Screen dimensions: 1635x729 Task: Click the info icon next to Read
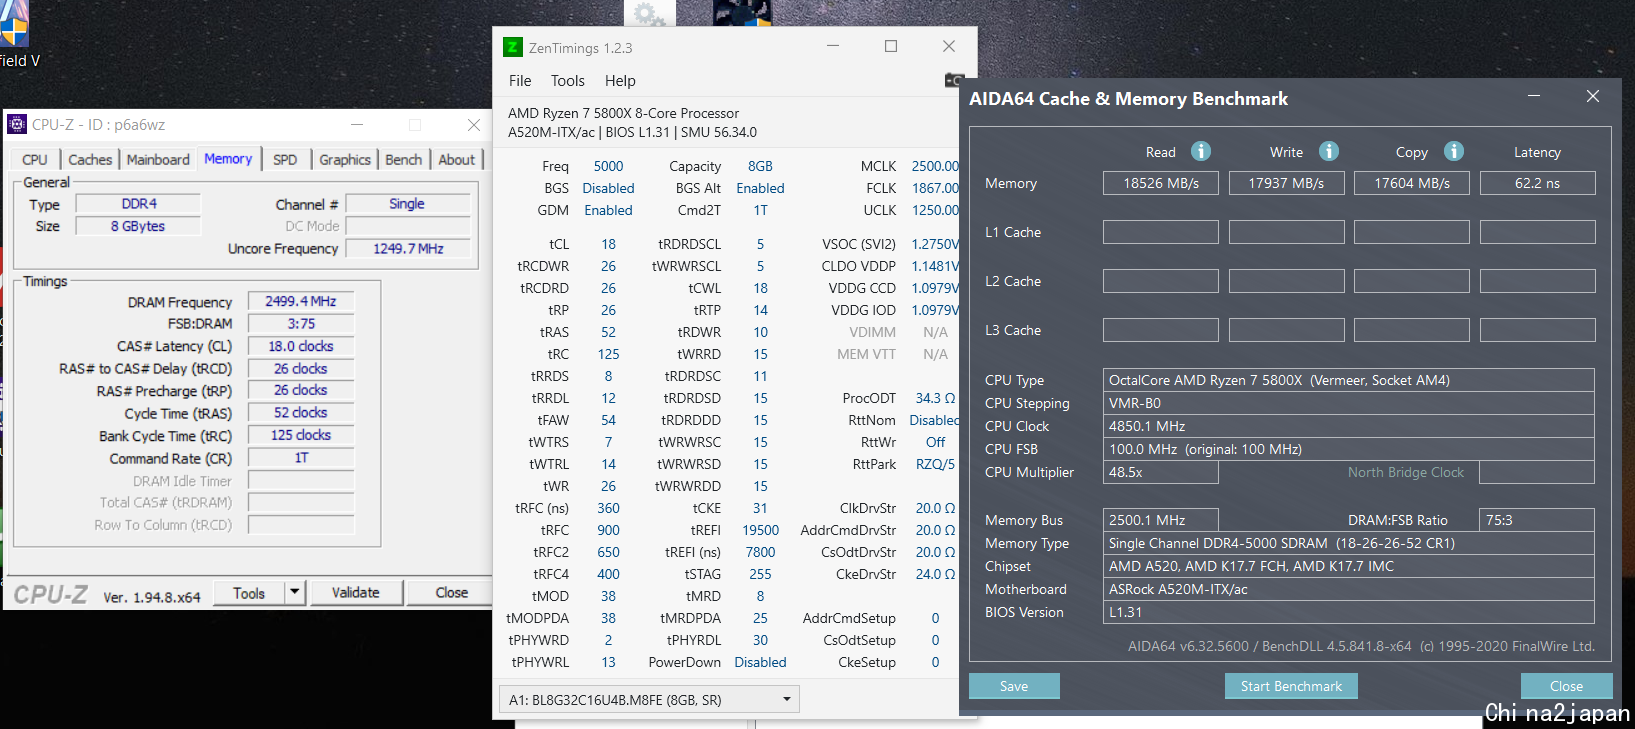tap(1201, 151)
